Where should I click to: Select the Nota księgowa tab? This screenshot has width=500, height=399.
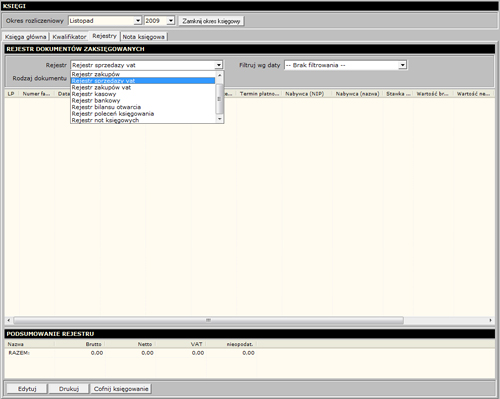[x=143, y=37]
